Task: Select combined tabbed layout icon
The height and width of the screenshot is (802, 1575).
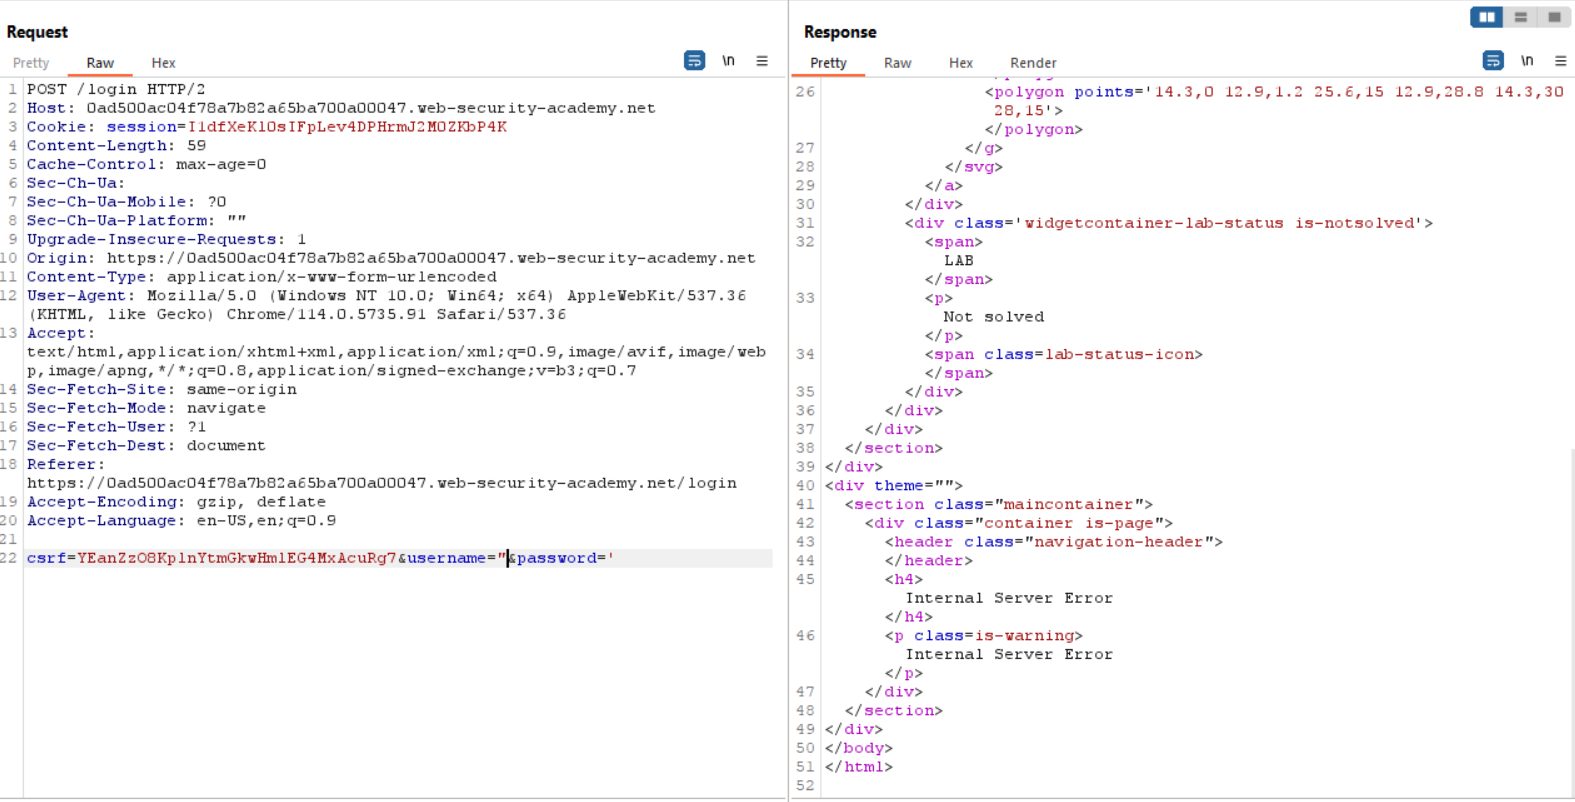Action: click(x=1554, y=17)
